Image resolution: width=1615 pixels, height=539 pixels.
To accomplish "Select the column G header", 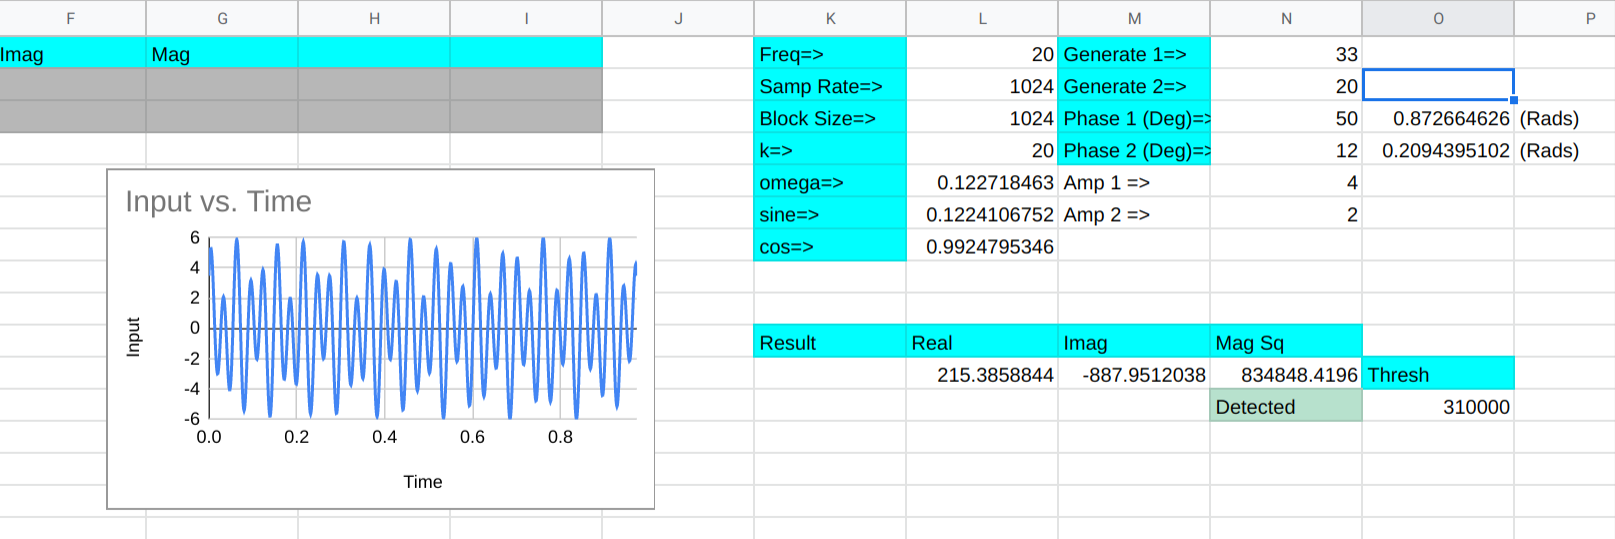I will tap(222, 18).
